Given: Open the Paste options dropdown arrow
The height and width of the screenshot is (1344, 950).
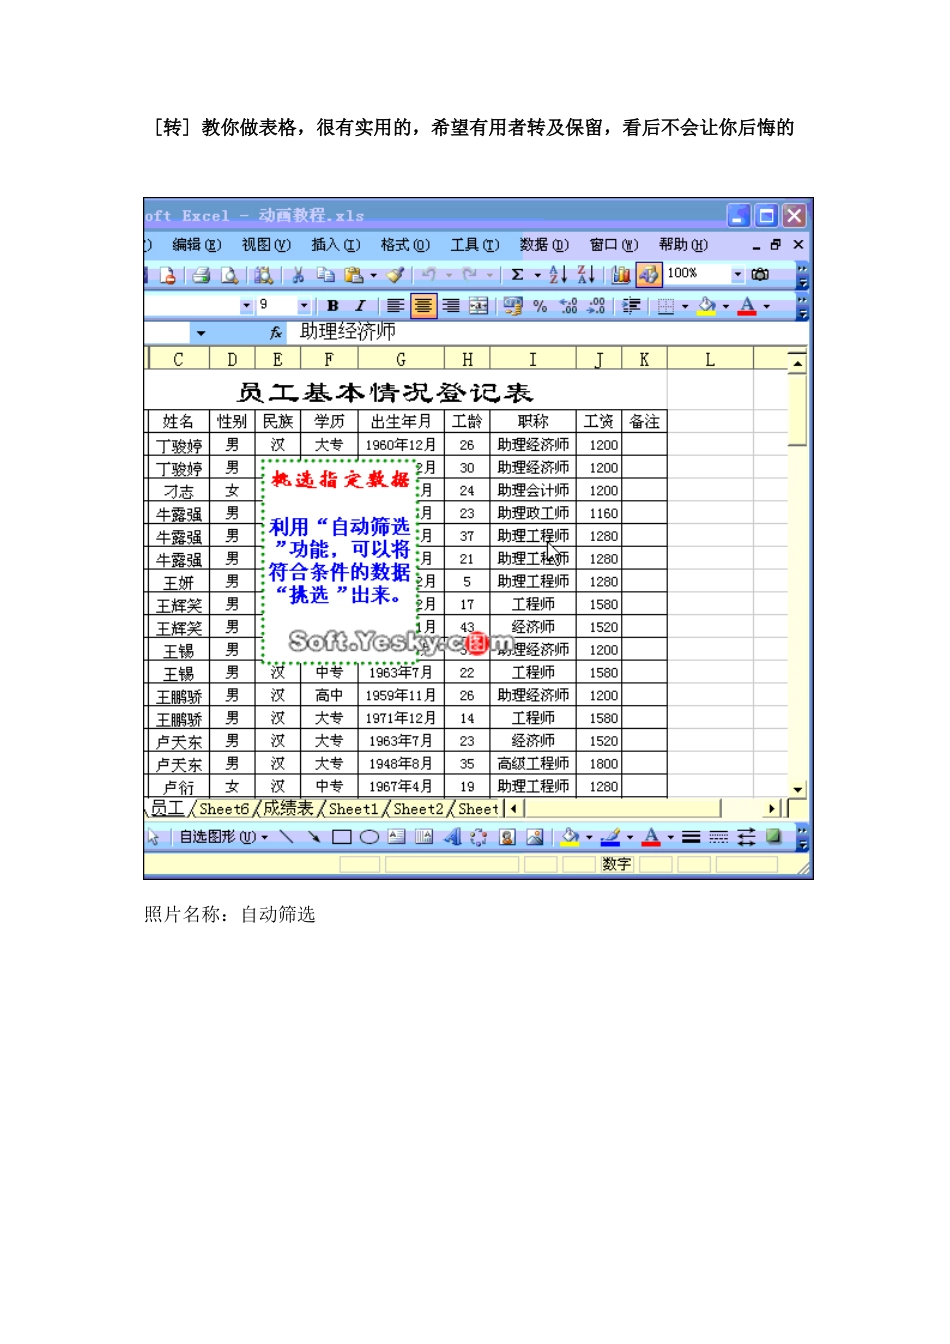Looking at the screenshot, I should [374, 275].
